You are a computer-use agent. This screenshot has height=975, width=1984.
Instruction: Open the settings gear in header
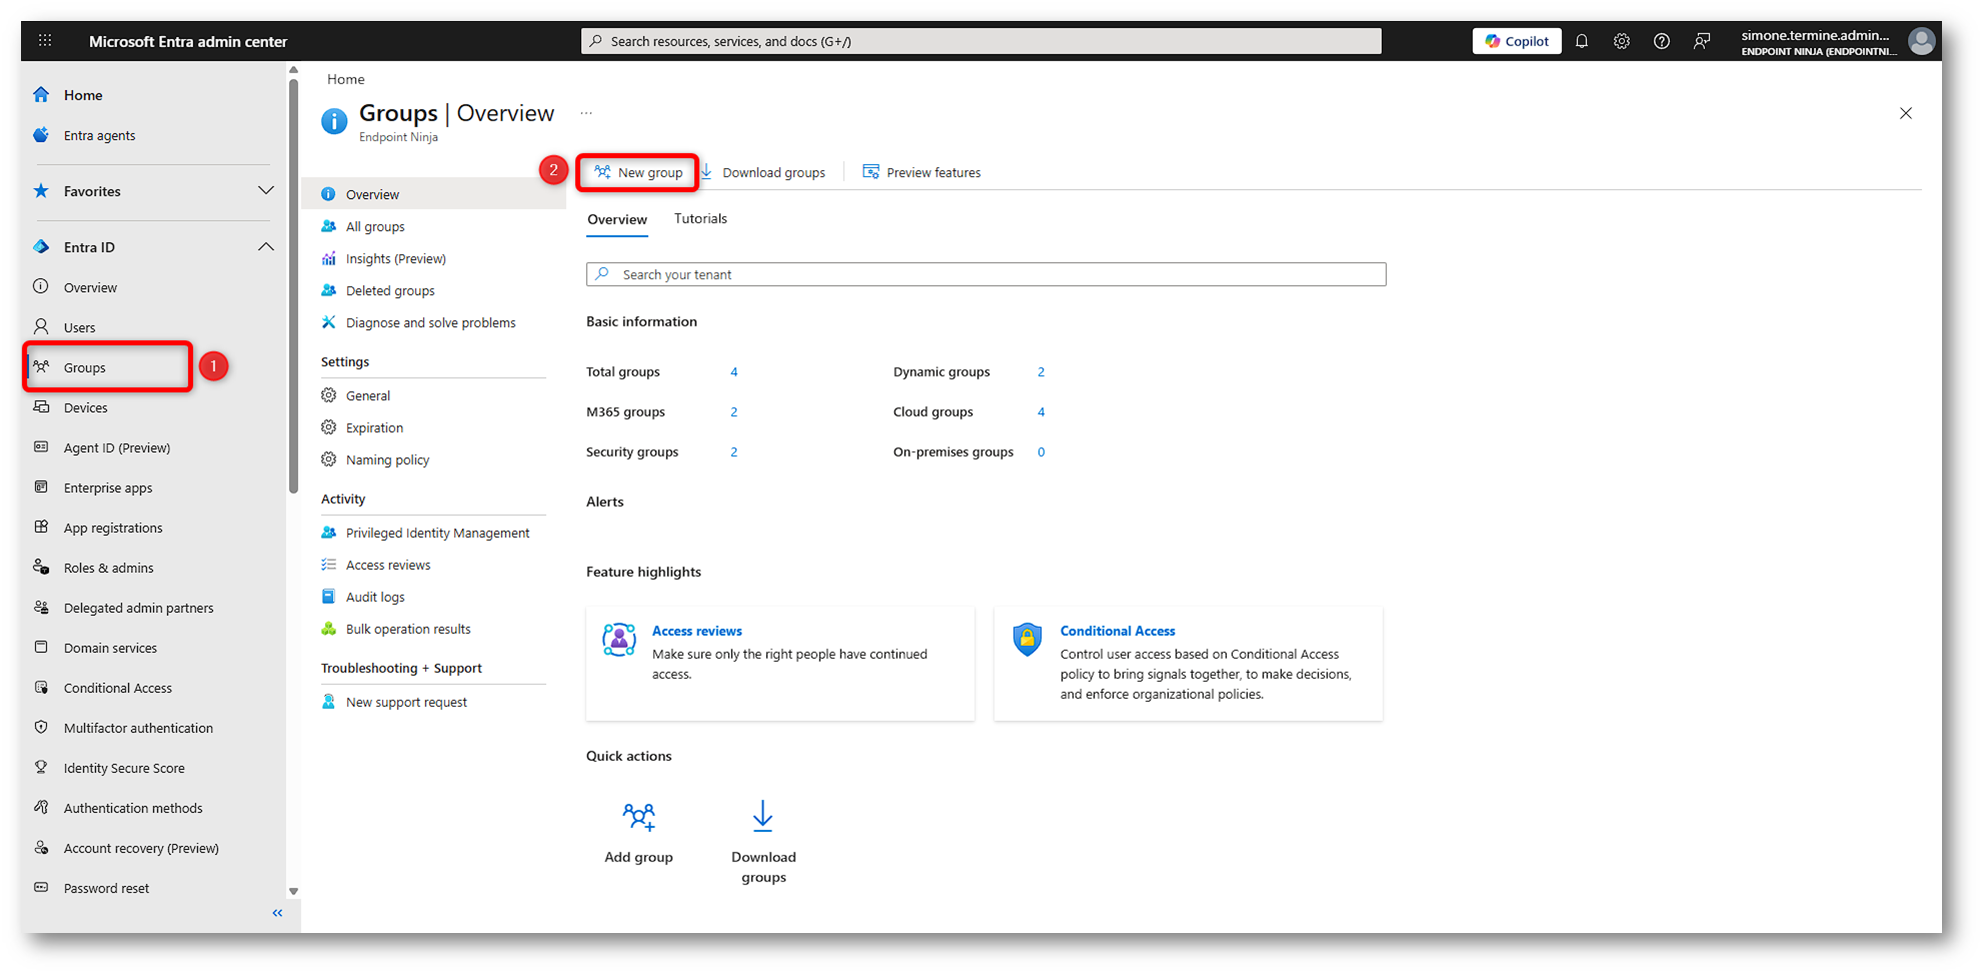(x=1621, y=41)
